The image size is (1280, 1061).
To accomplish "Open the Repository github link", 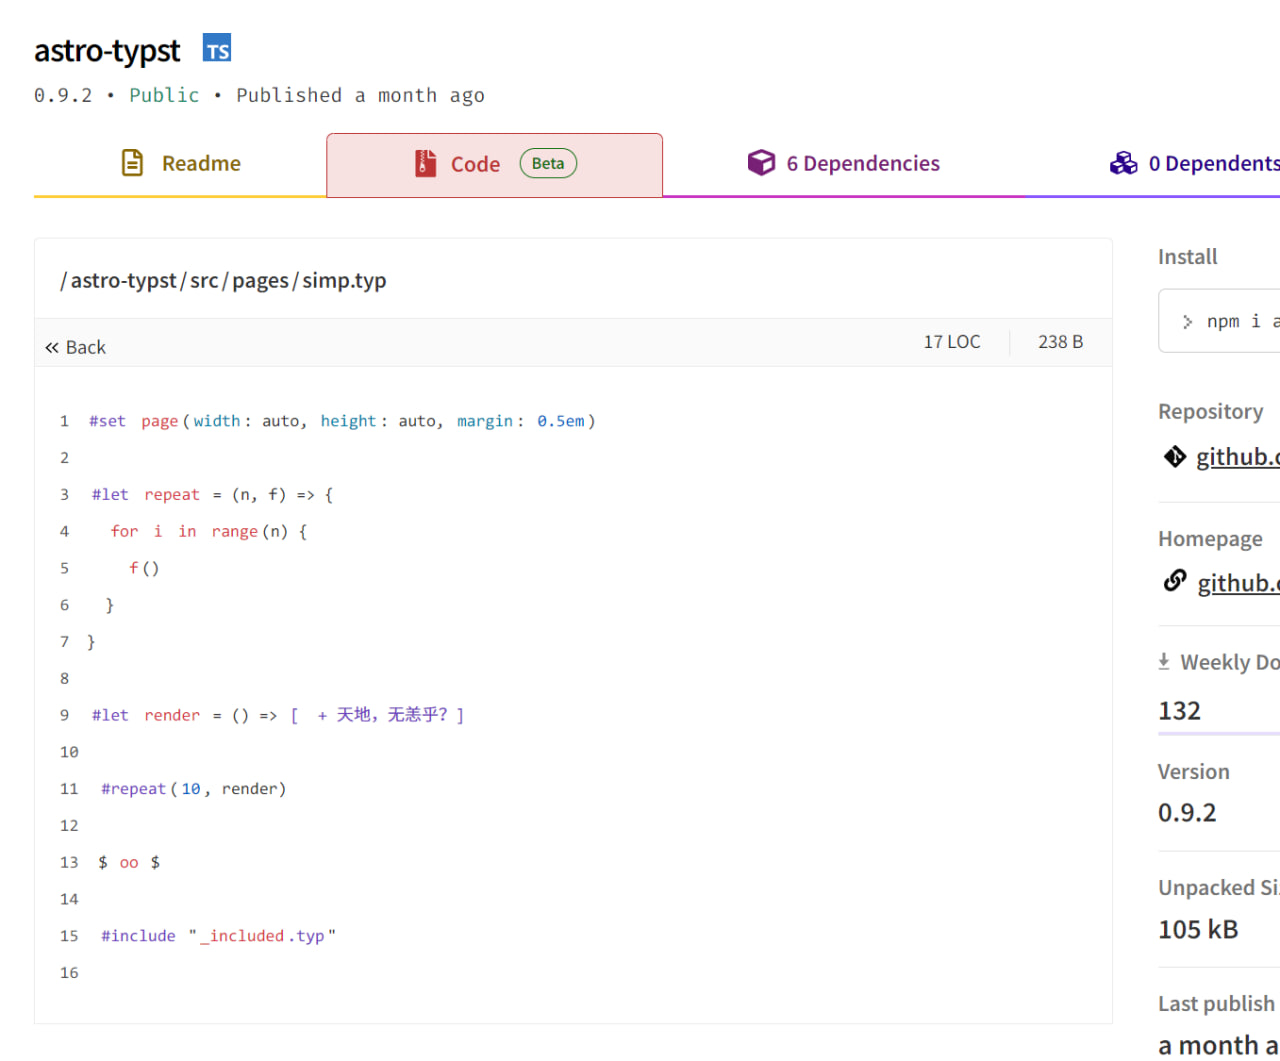I will pos(1238,457).
